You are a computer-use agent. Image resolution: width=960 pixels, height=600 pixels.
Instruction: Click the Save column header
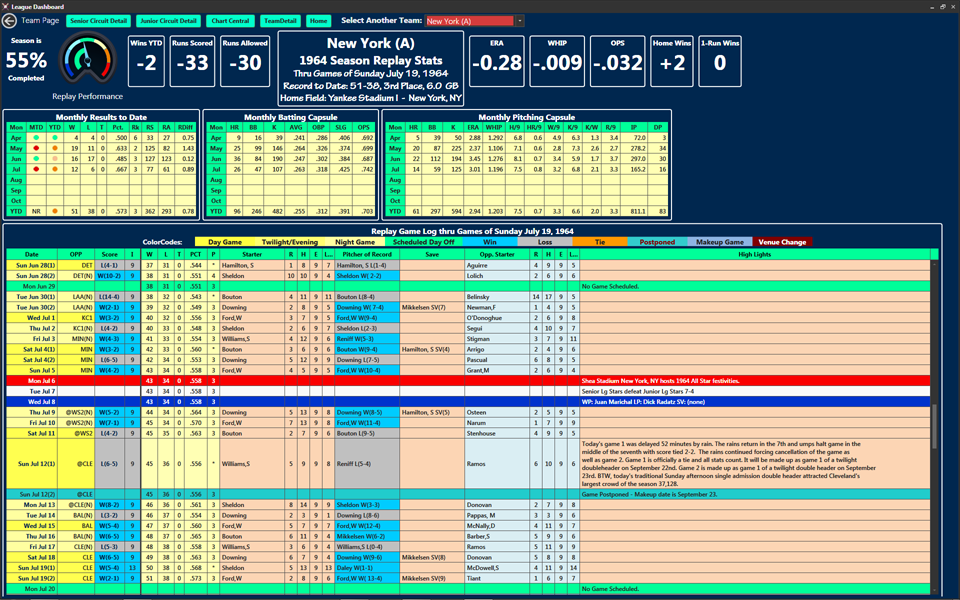click(432, 254)
